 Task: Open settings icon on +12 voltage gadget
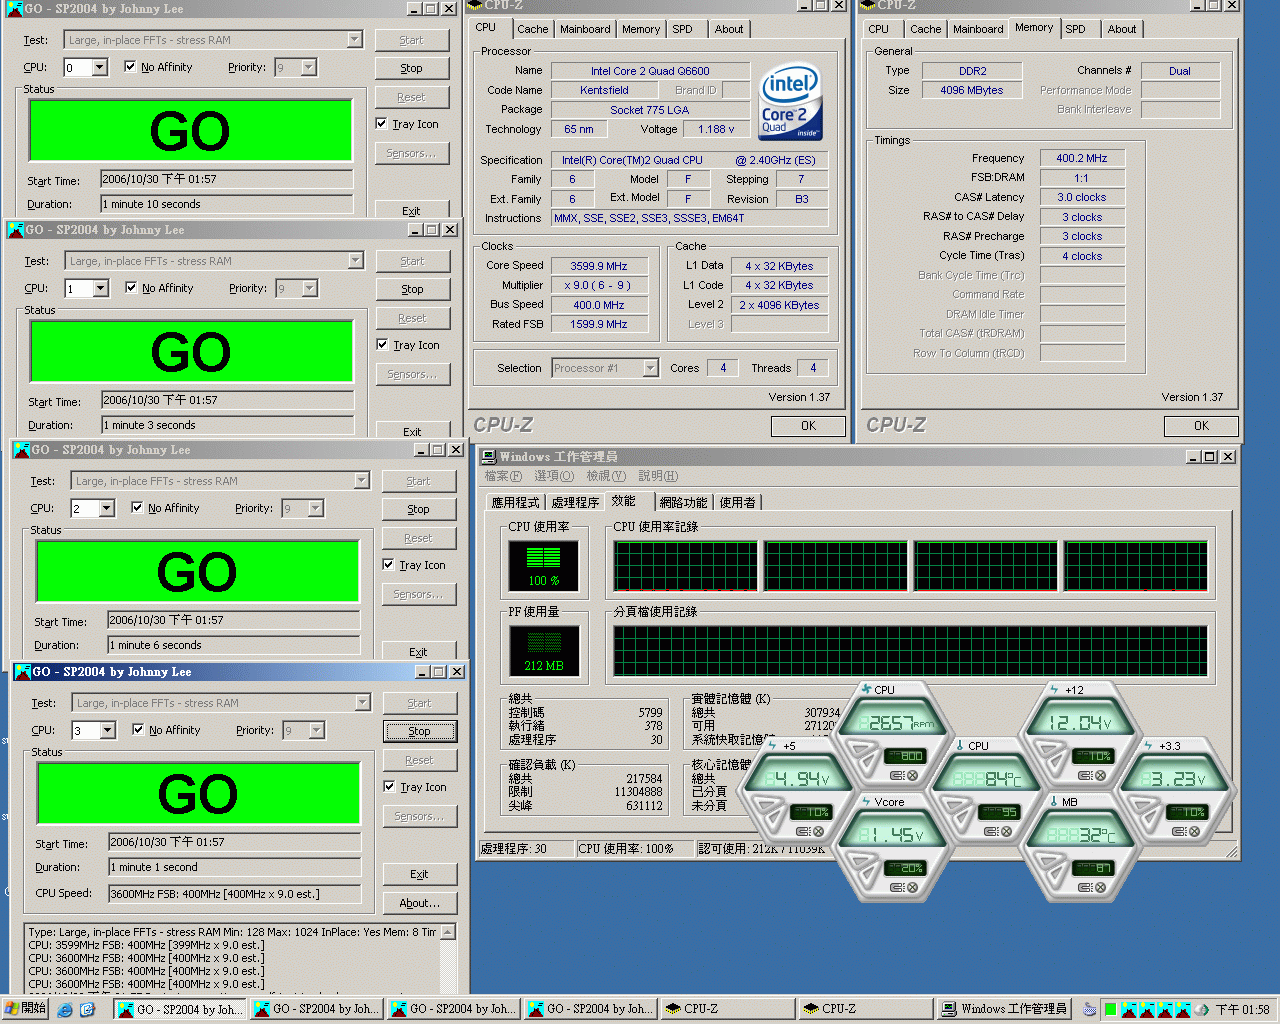click(1085, 775)
